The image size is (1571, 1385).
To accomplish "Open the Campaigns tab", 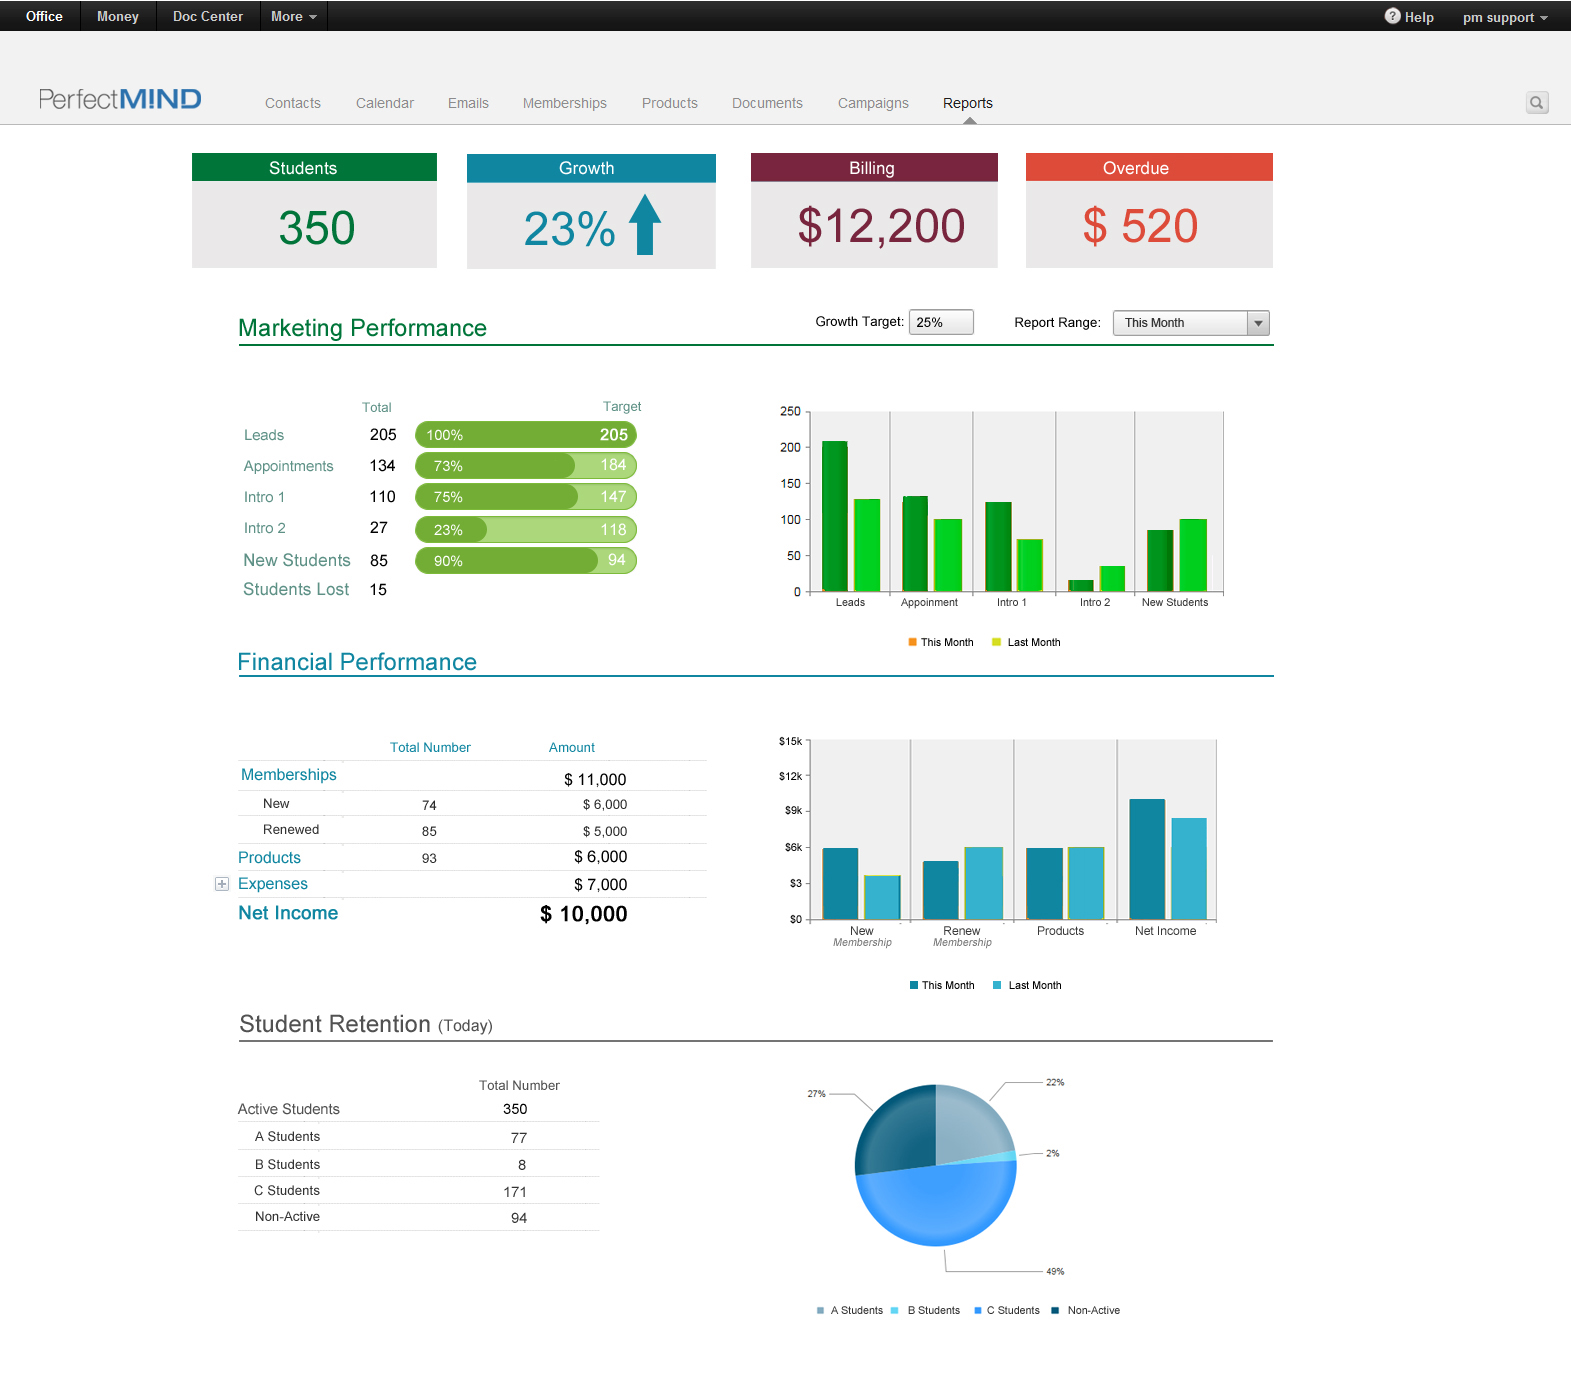I will point(873,103).
